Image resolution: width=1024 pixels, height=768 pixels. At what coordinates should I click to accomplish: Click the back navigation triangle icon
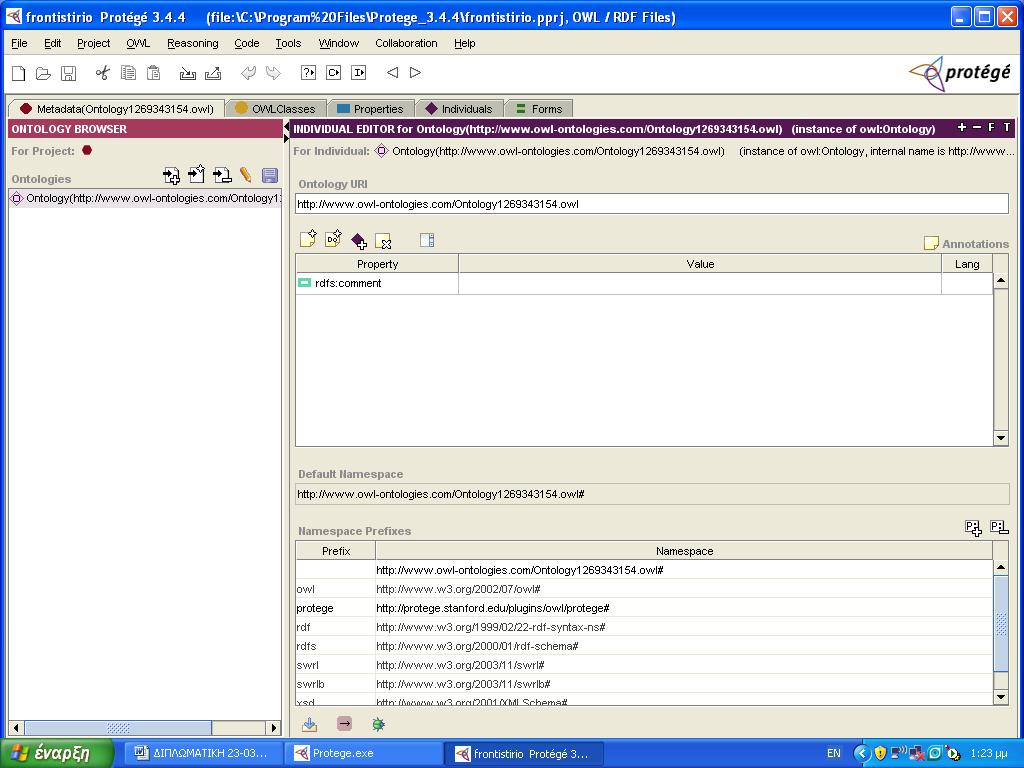[x=392, y=72]
